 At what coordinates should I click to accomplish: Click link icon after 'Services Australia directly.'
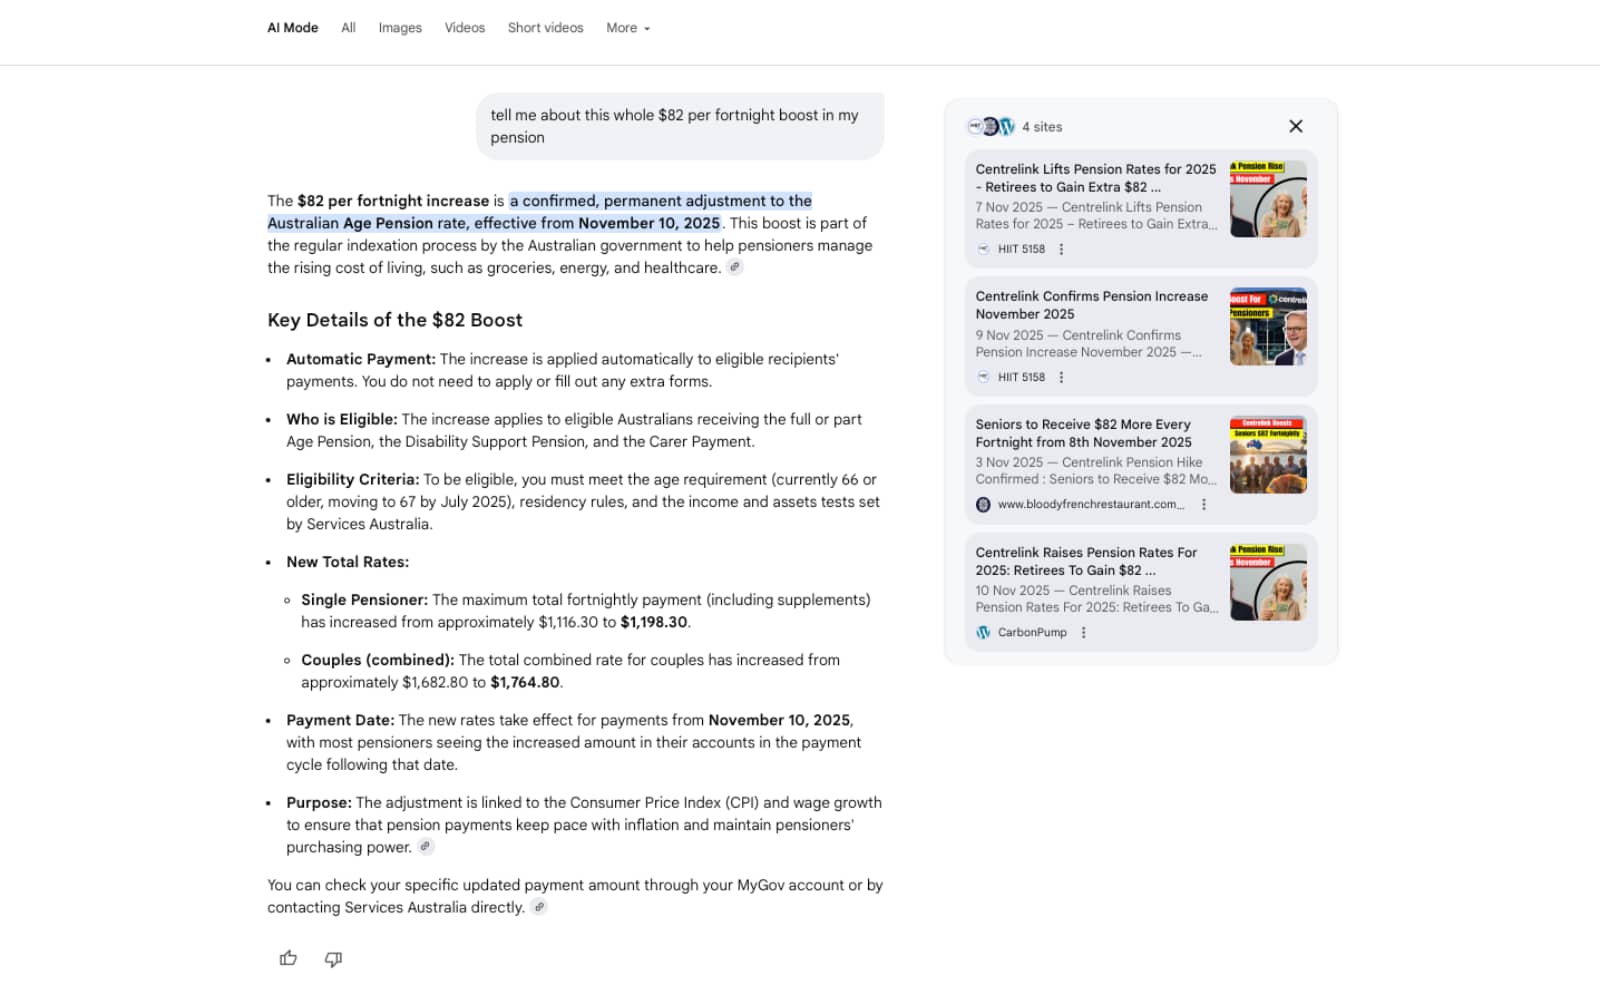(x=539, y=907)
